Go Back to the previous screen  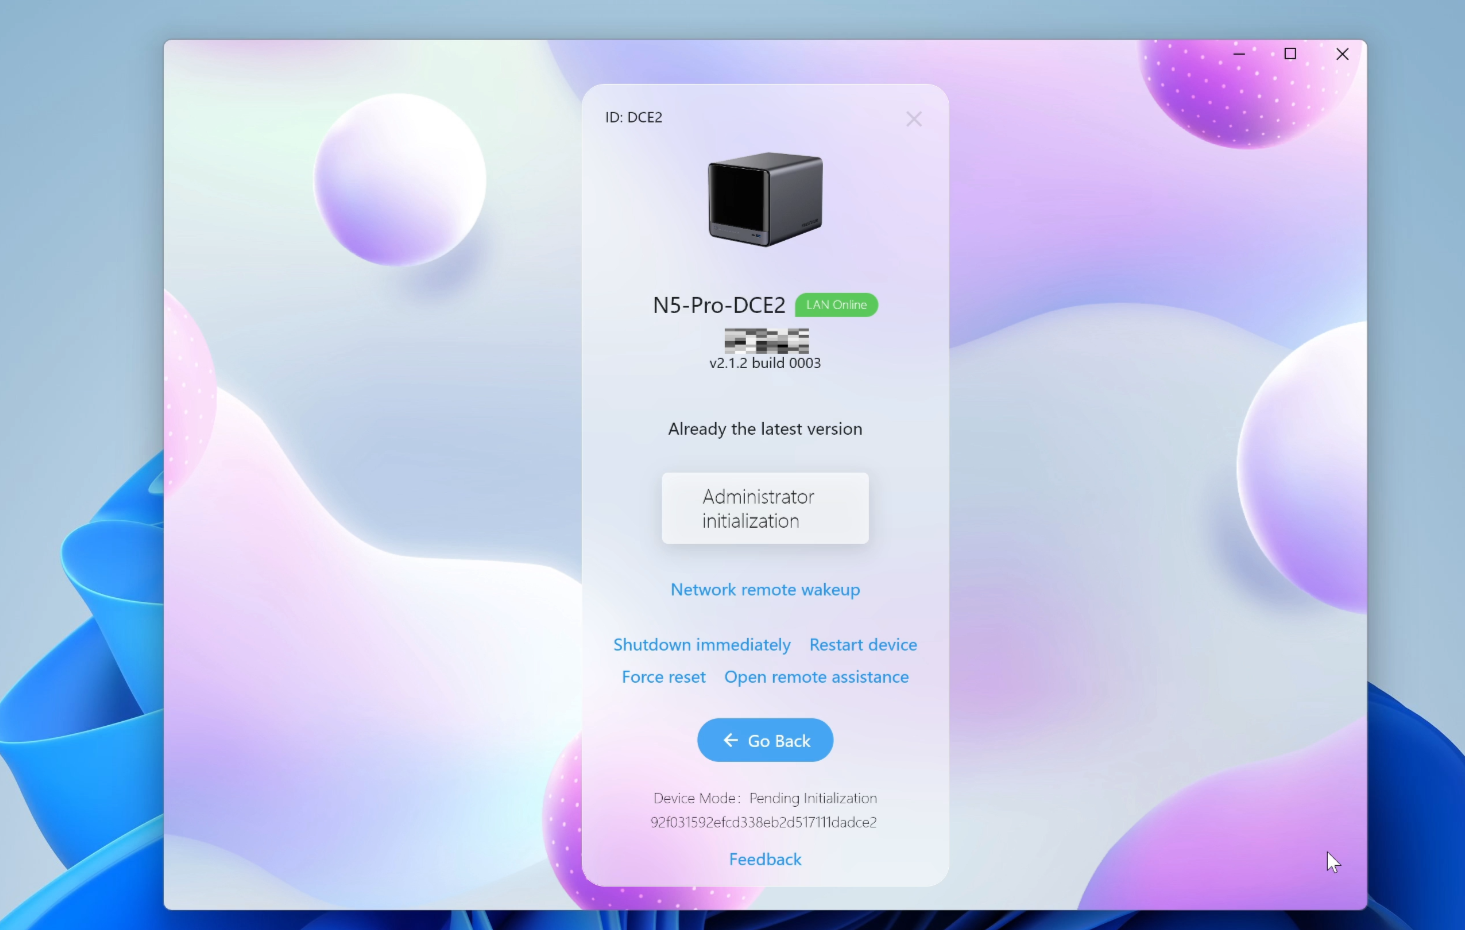[765, 740]
